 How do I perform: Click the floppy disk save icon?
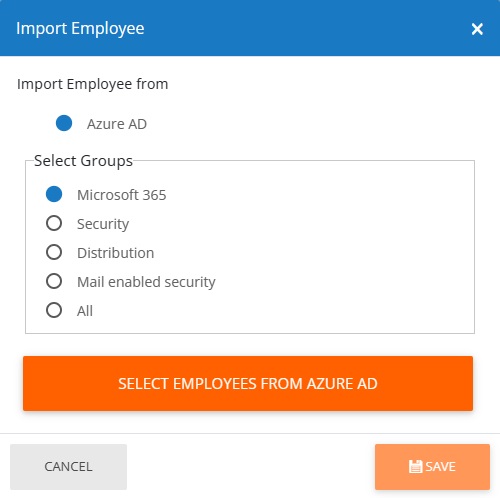point(415,467)
